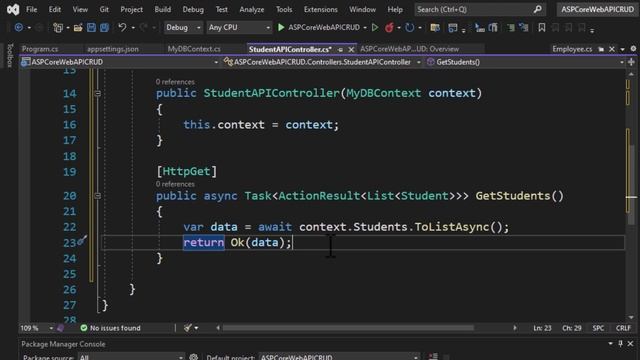The image size is (640, 360).
Task: Click the window layout icon in toolbar
Action: (x=453, y=27)
